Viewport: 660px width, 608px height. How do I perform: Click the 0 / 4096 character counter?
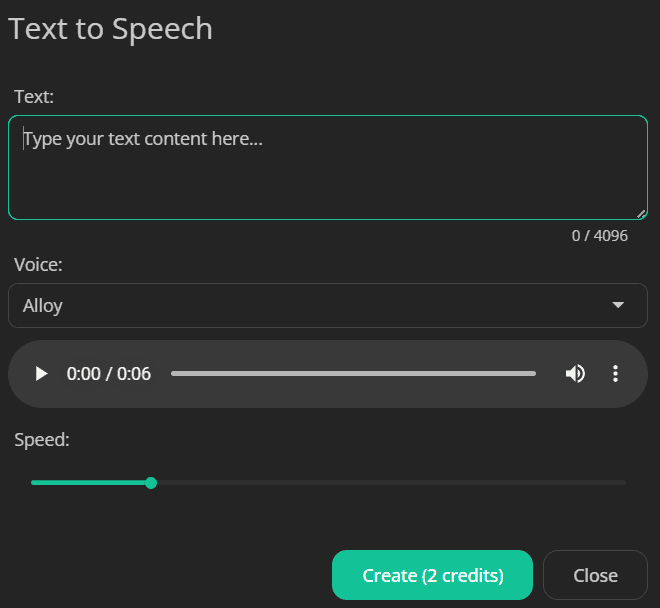[599, 236]
